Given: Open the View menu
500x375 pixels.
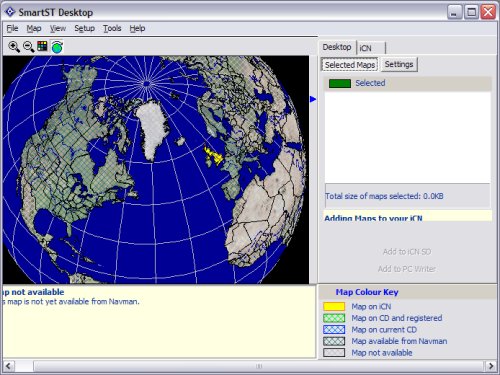Looking at the screenshot, I should [x=58, y=28].
